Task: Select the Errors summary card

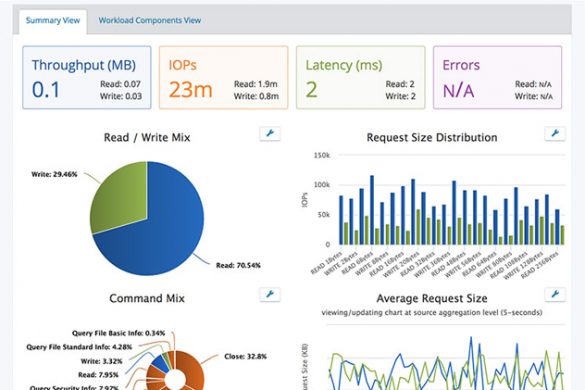Action: click(x=497, y=78)
